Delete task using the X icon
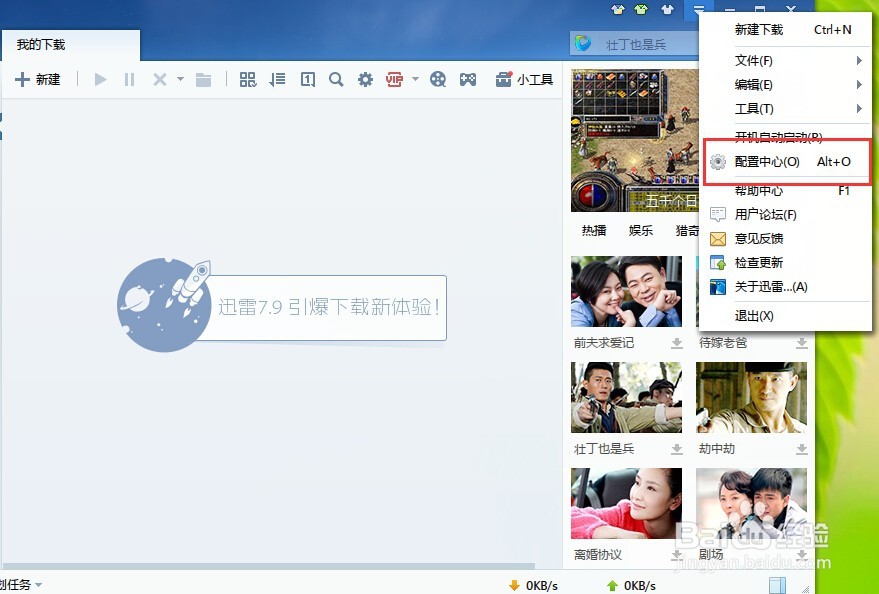 (160, 80)
